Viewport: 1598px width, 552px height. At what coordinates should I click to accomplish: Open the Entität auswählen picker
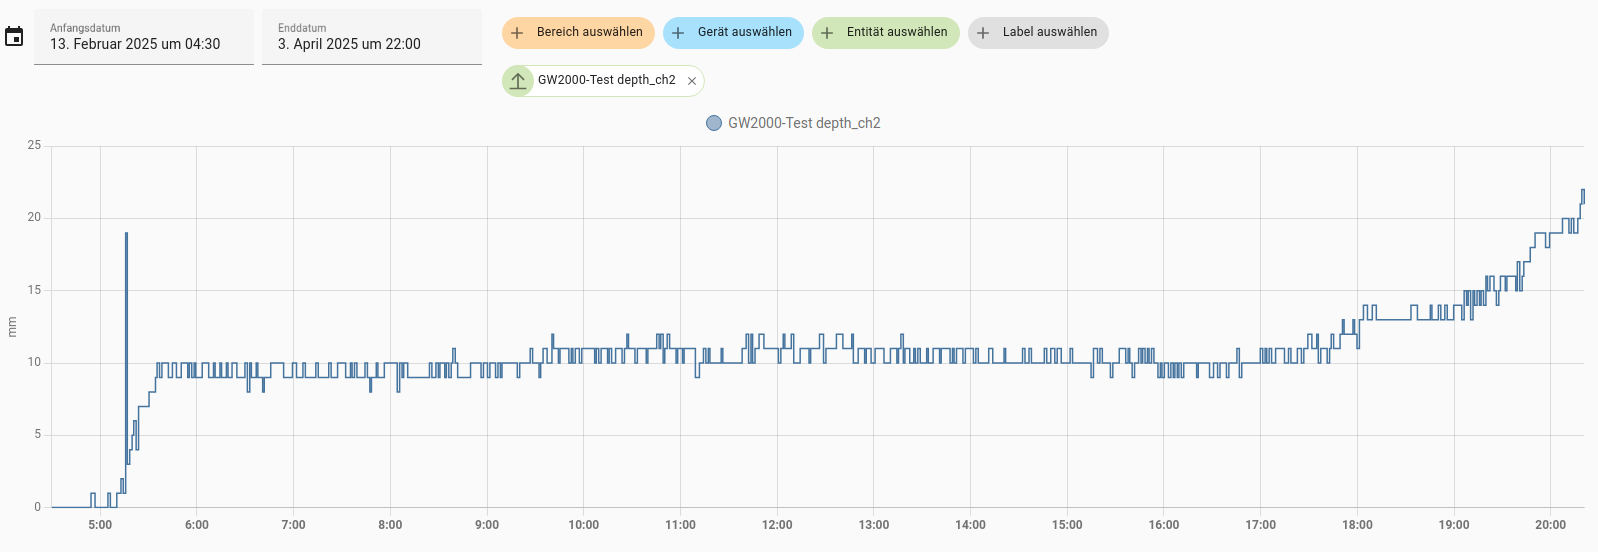[896, 32]
